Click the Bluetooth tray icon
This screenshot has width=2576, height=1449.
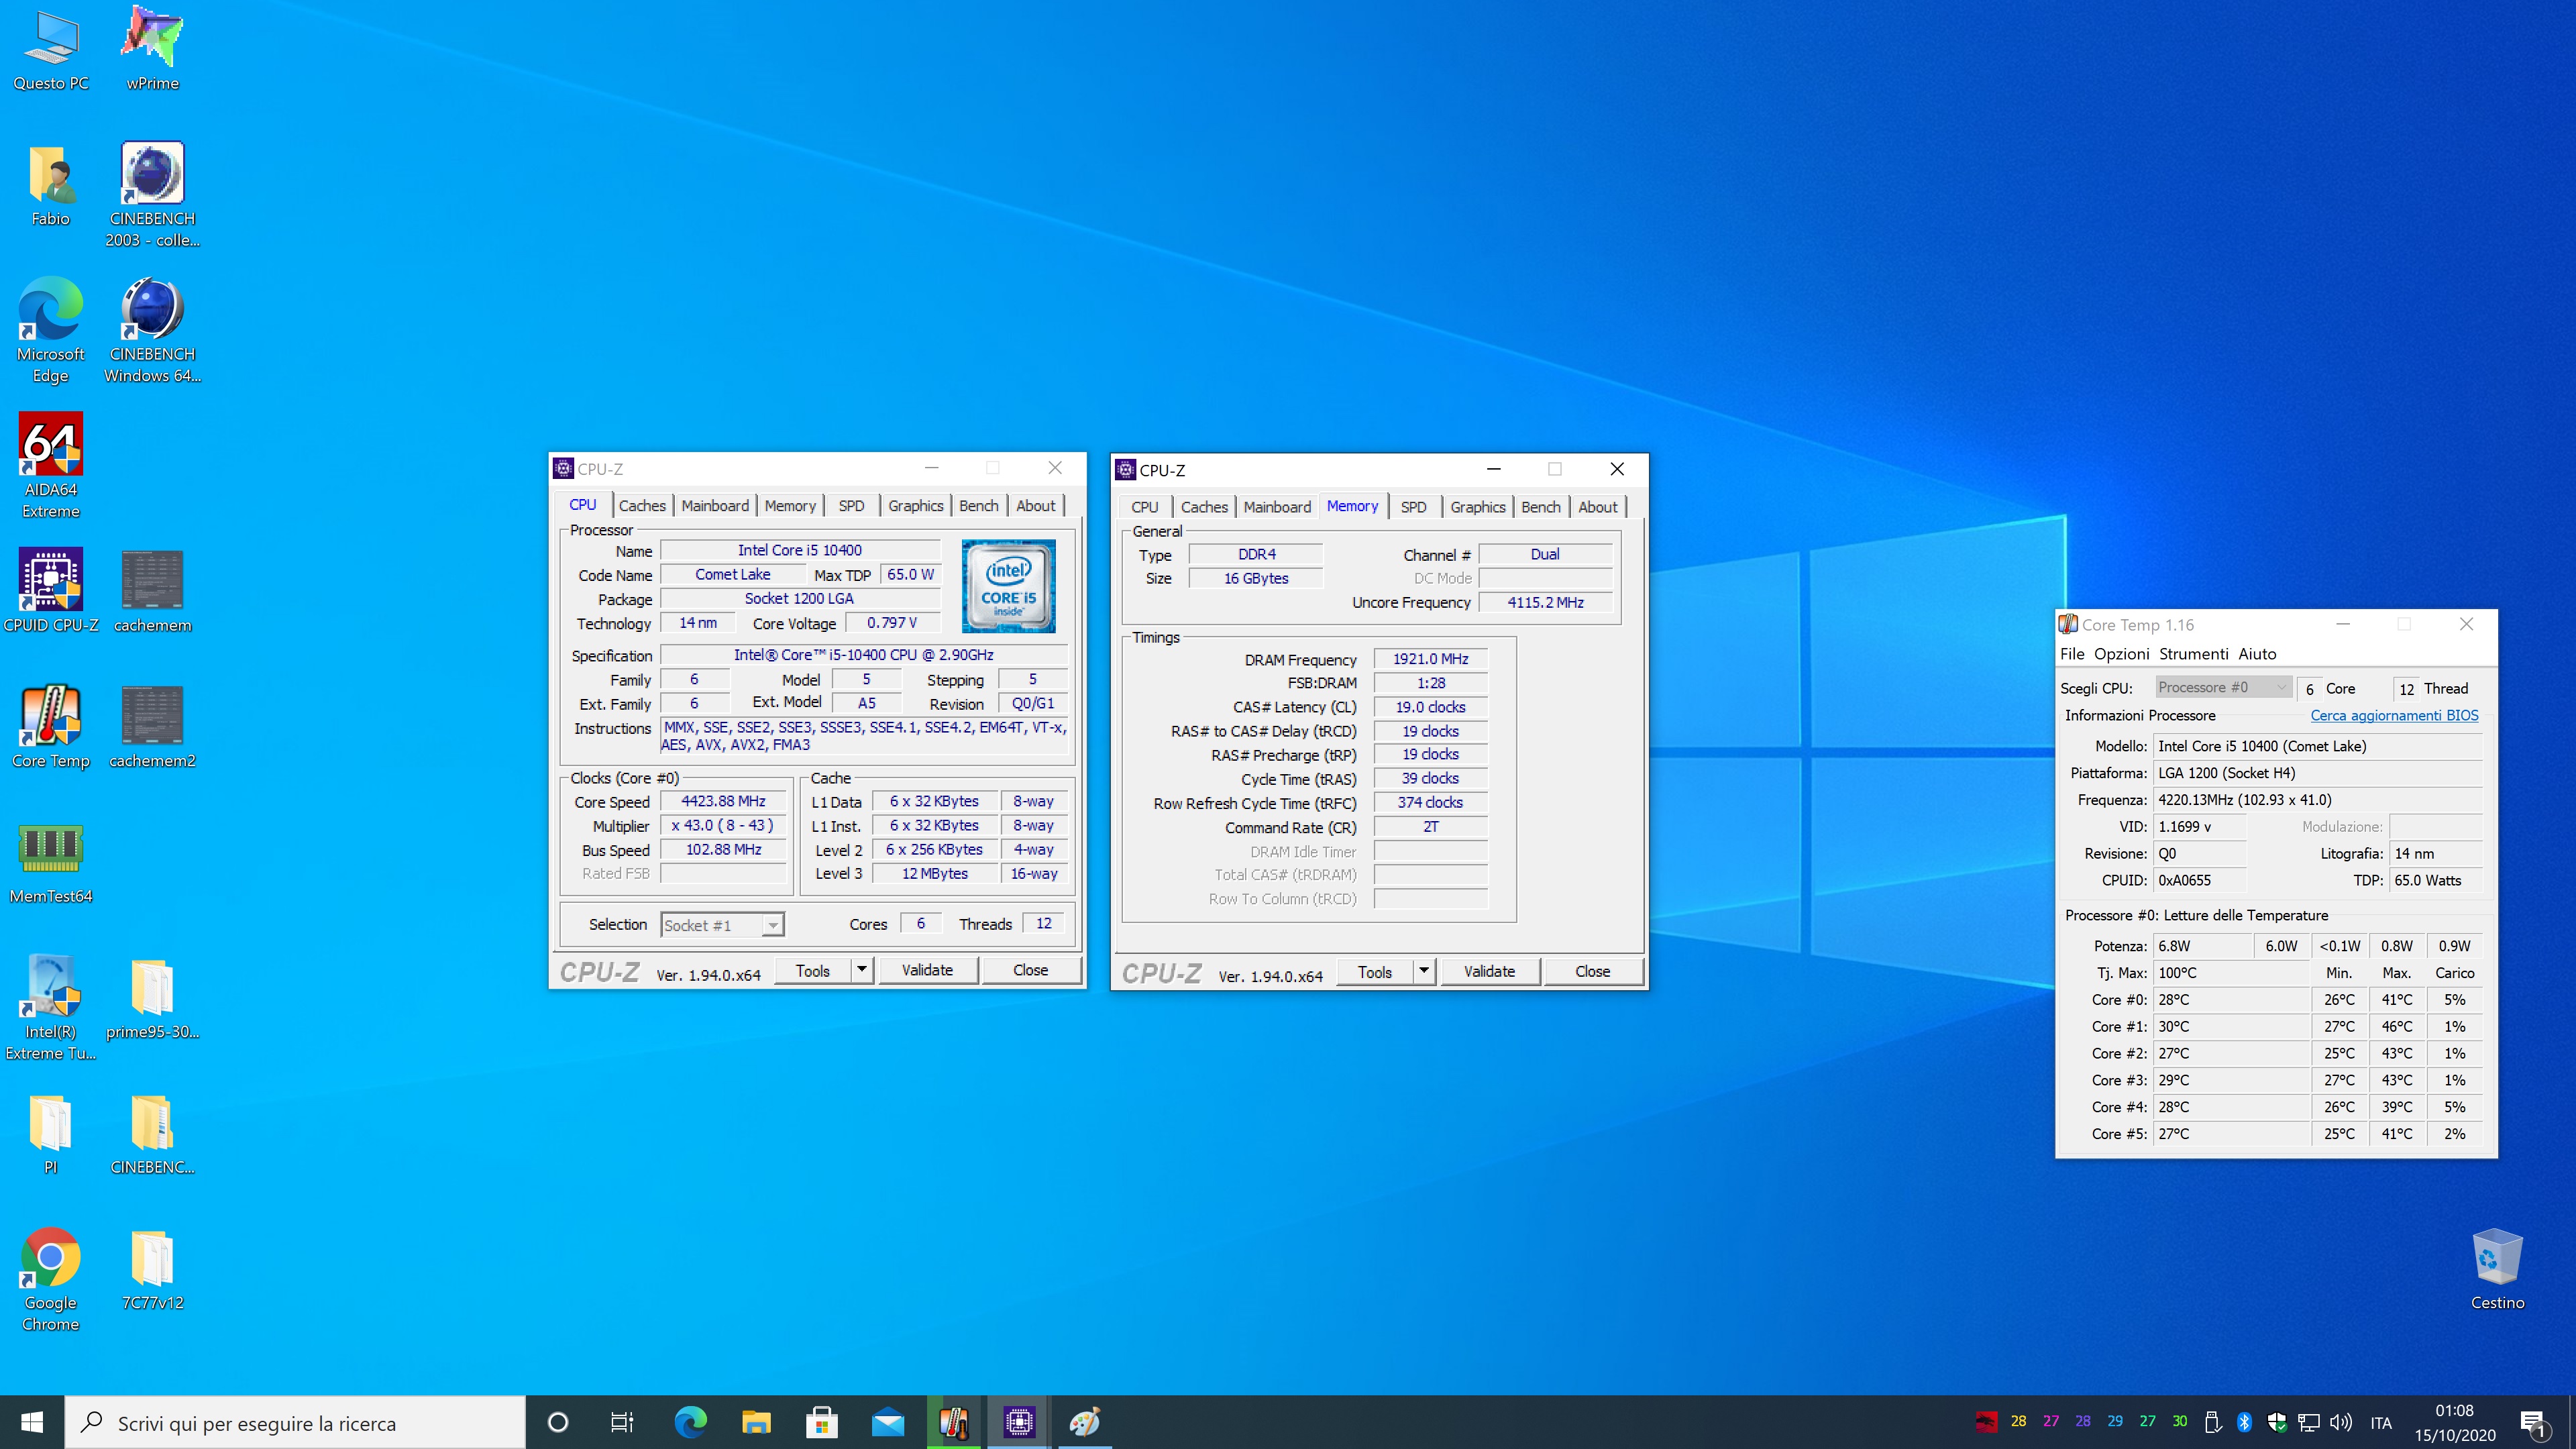tap(2244, 1422)
